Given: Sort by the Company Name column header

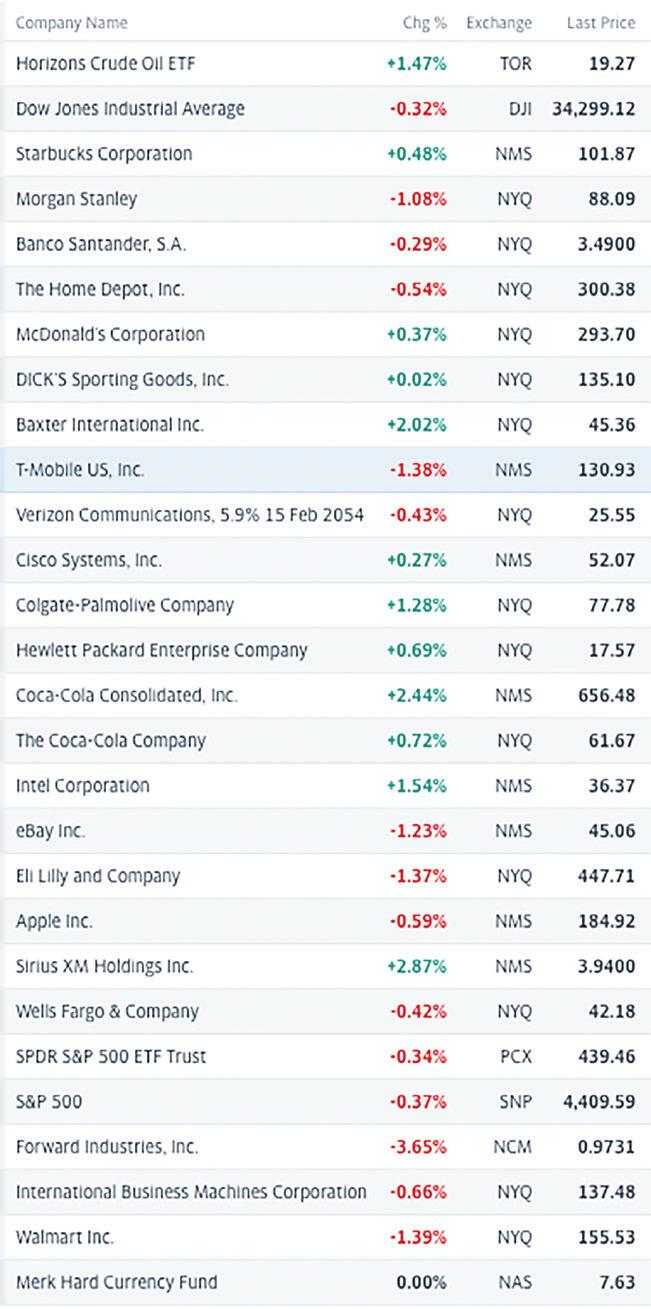Looking at the screenshot, I should 72,23.
